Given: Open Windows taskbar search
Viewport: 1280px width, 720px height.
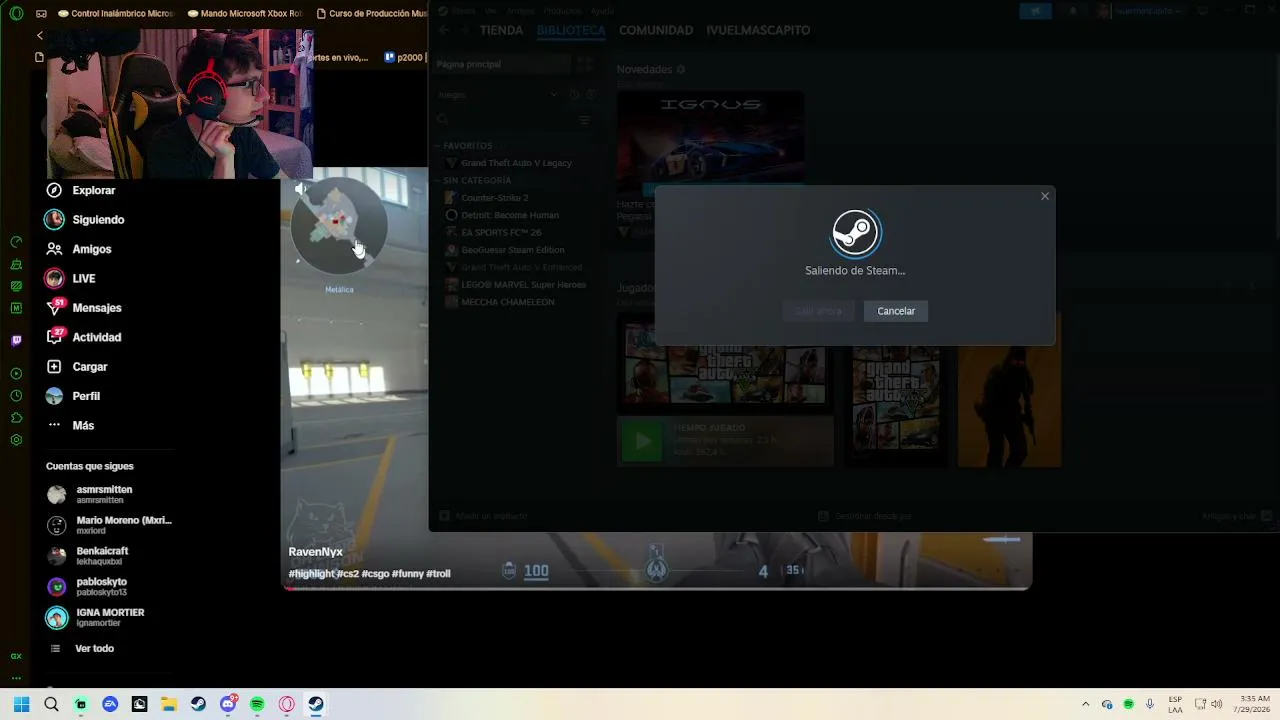Looking at the screenshot, I should click(x=51, y=704).
